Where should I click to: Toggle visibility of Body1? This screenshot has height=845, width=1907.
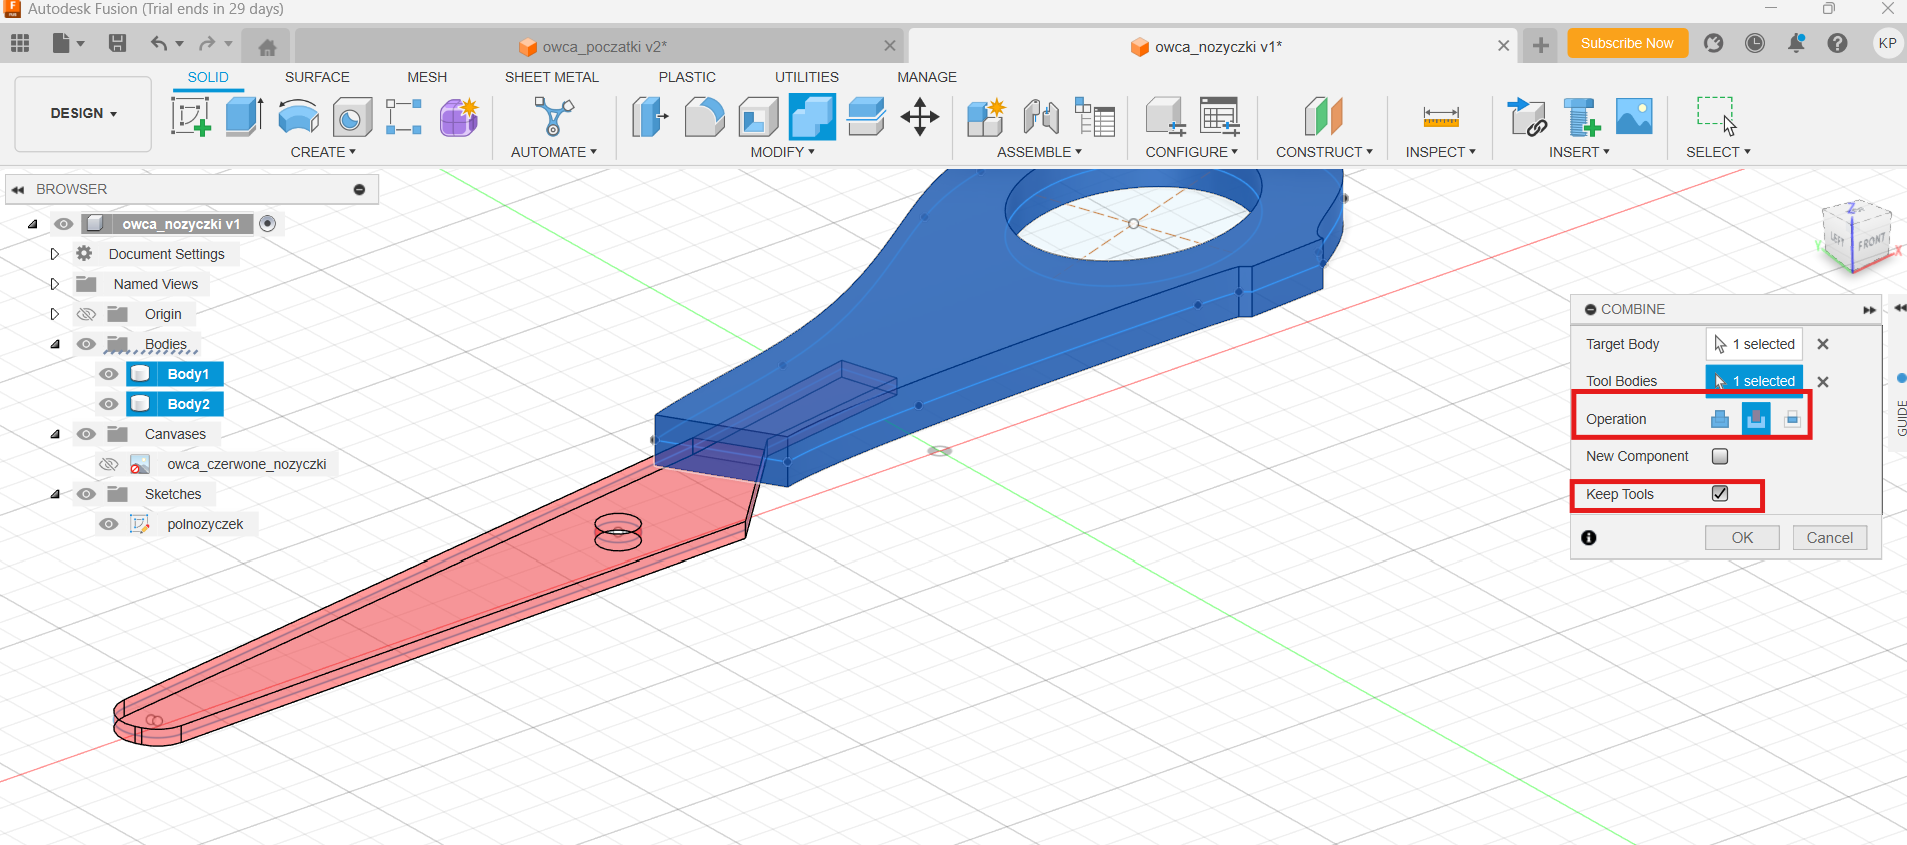point(108,374)
